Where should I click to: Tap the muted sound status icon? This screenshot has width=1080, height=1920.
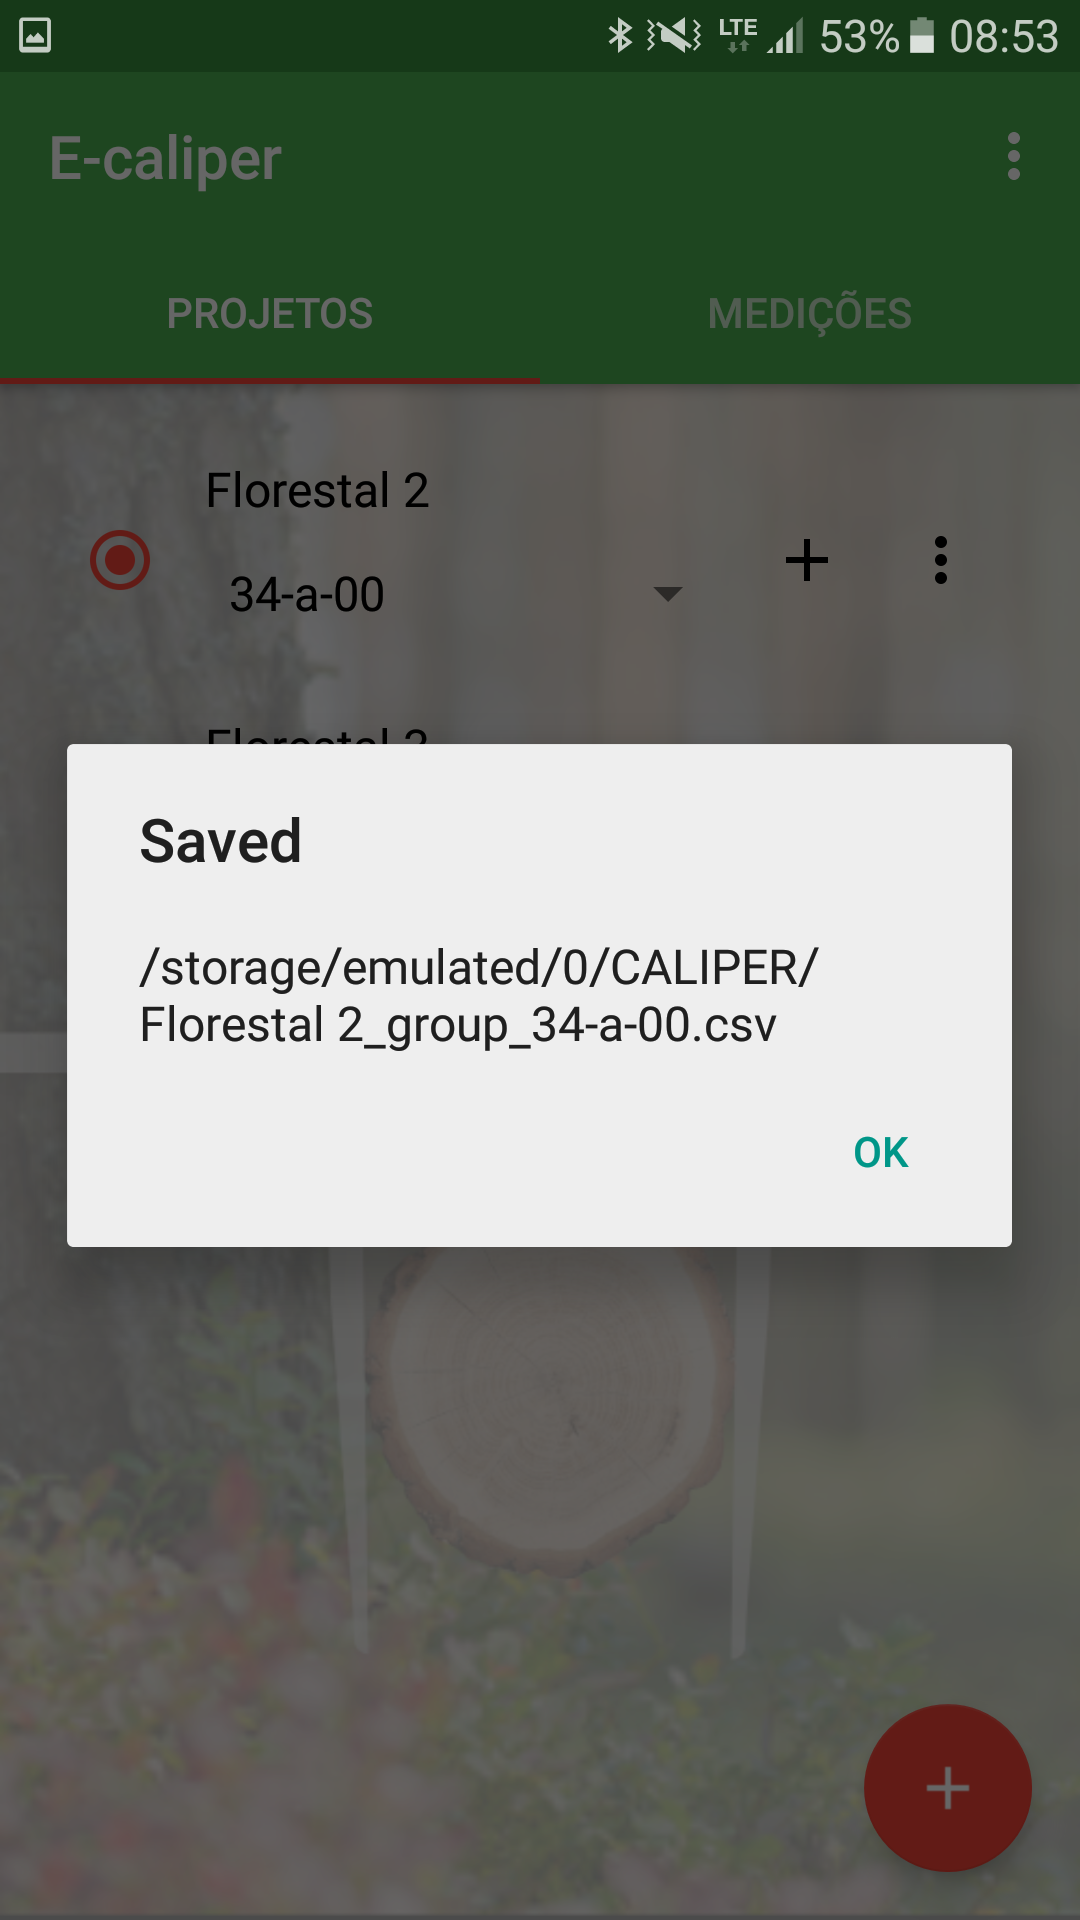coord(675,36)
